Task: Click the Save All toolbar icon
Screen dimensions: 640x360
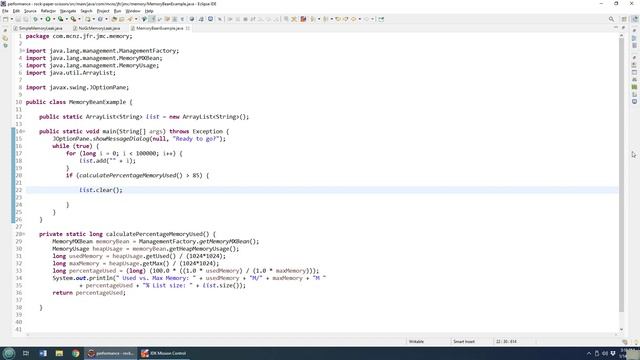Action: (x=25, y=19)
